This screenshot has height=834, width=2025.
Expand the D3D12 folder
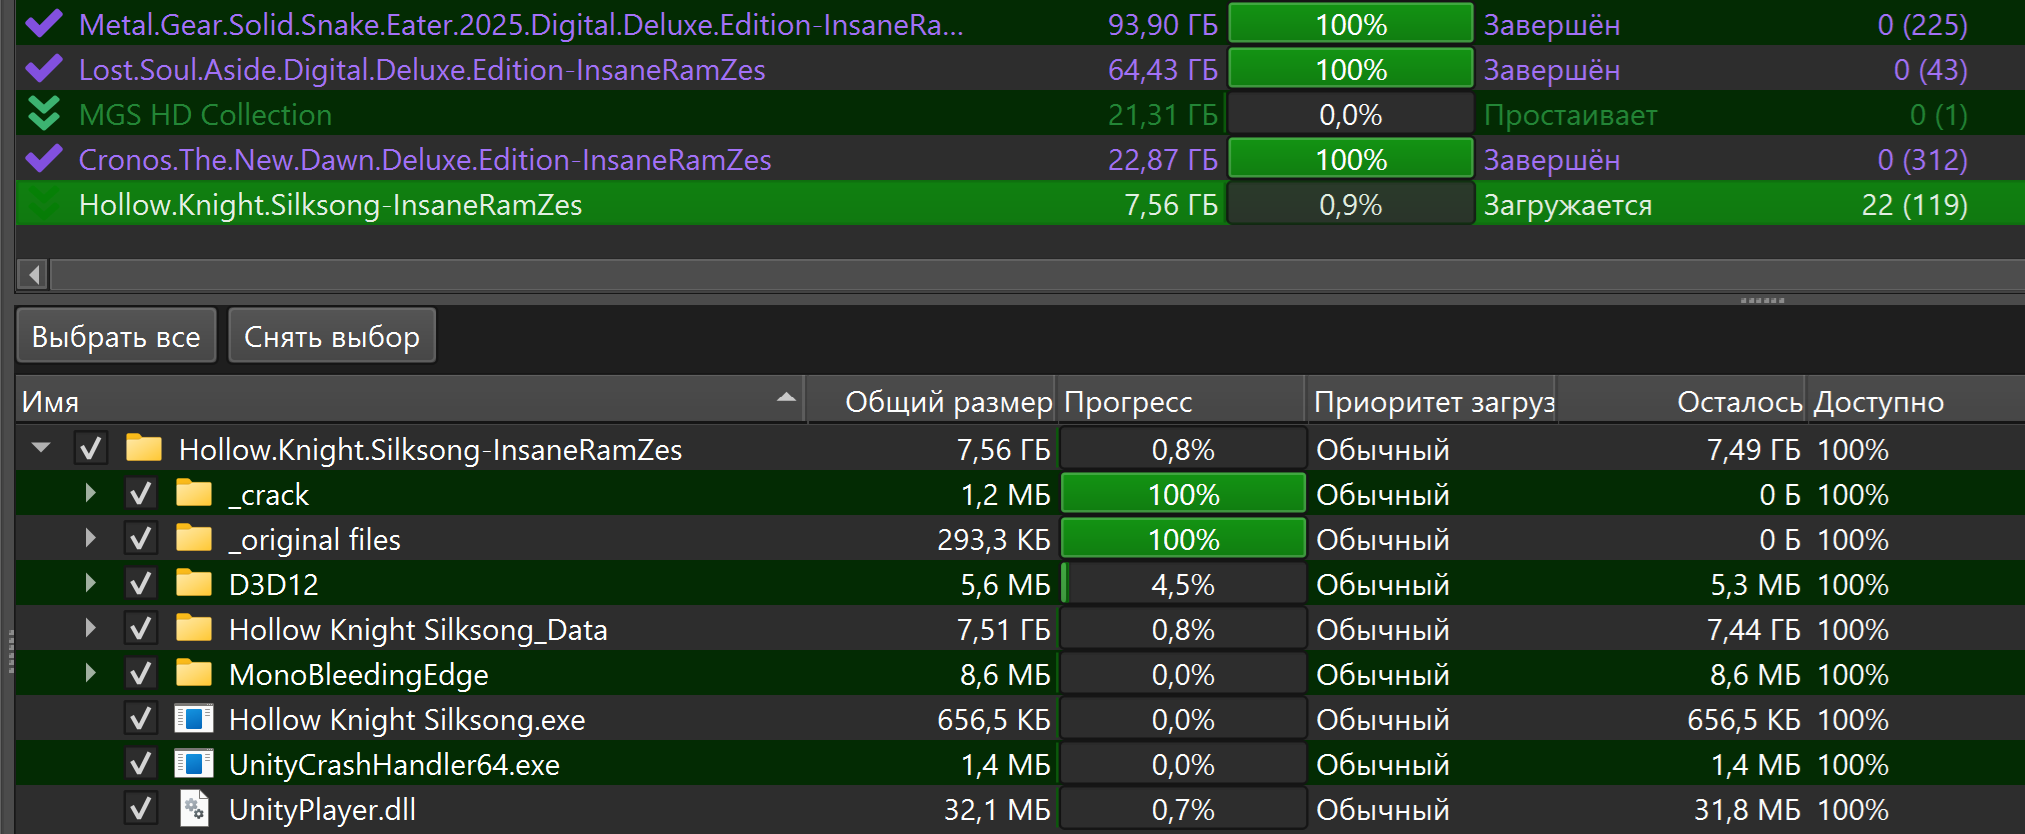coord(91,583)
